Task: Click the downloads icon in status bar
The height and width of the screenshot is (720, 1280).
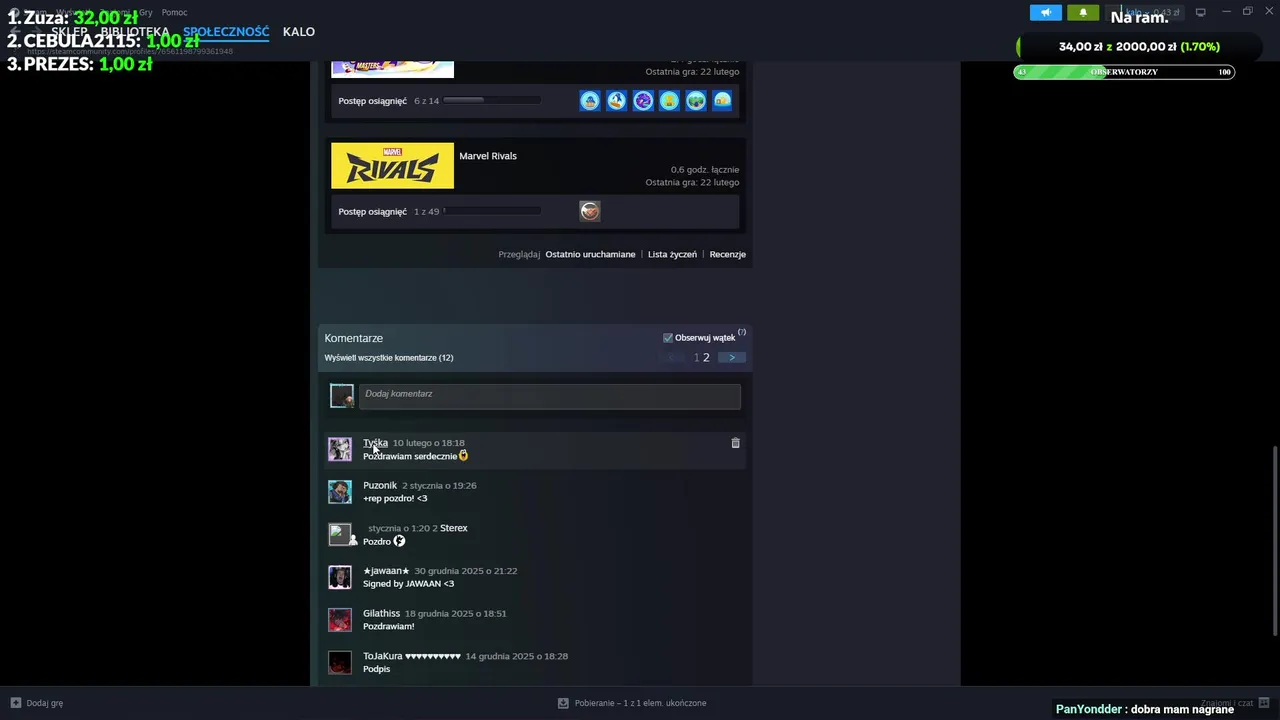Action: point(563,703)
